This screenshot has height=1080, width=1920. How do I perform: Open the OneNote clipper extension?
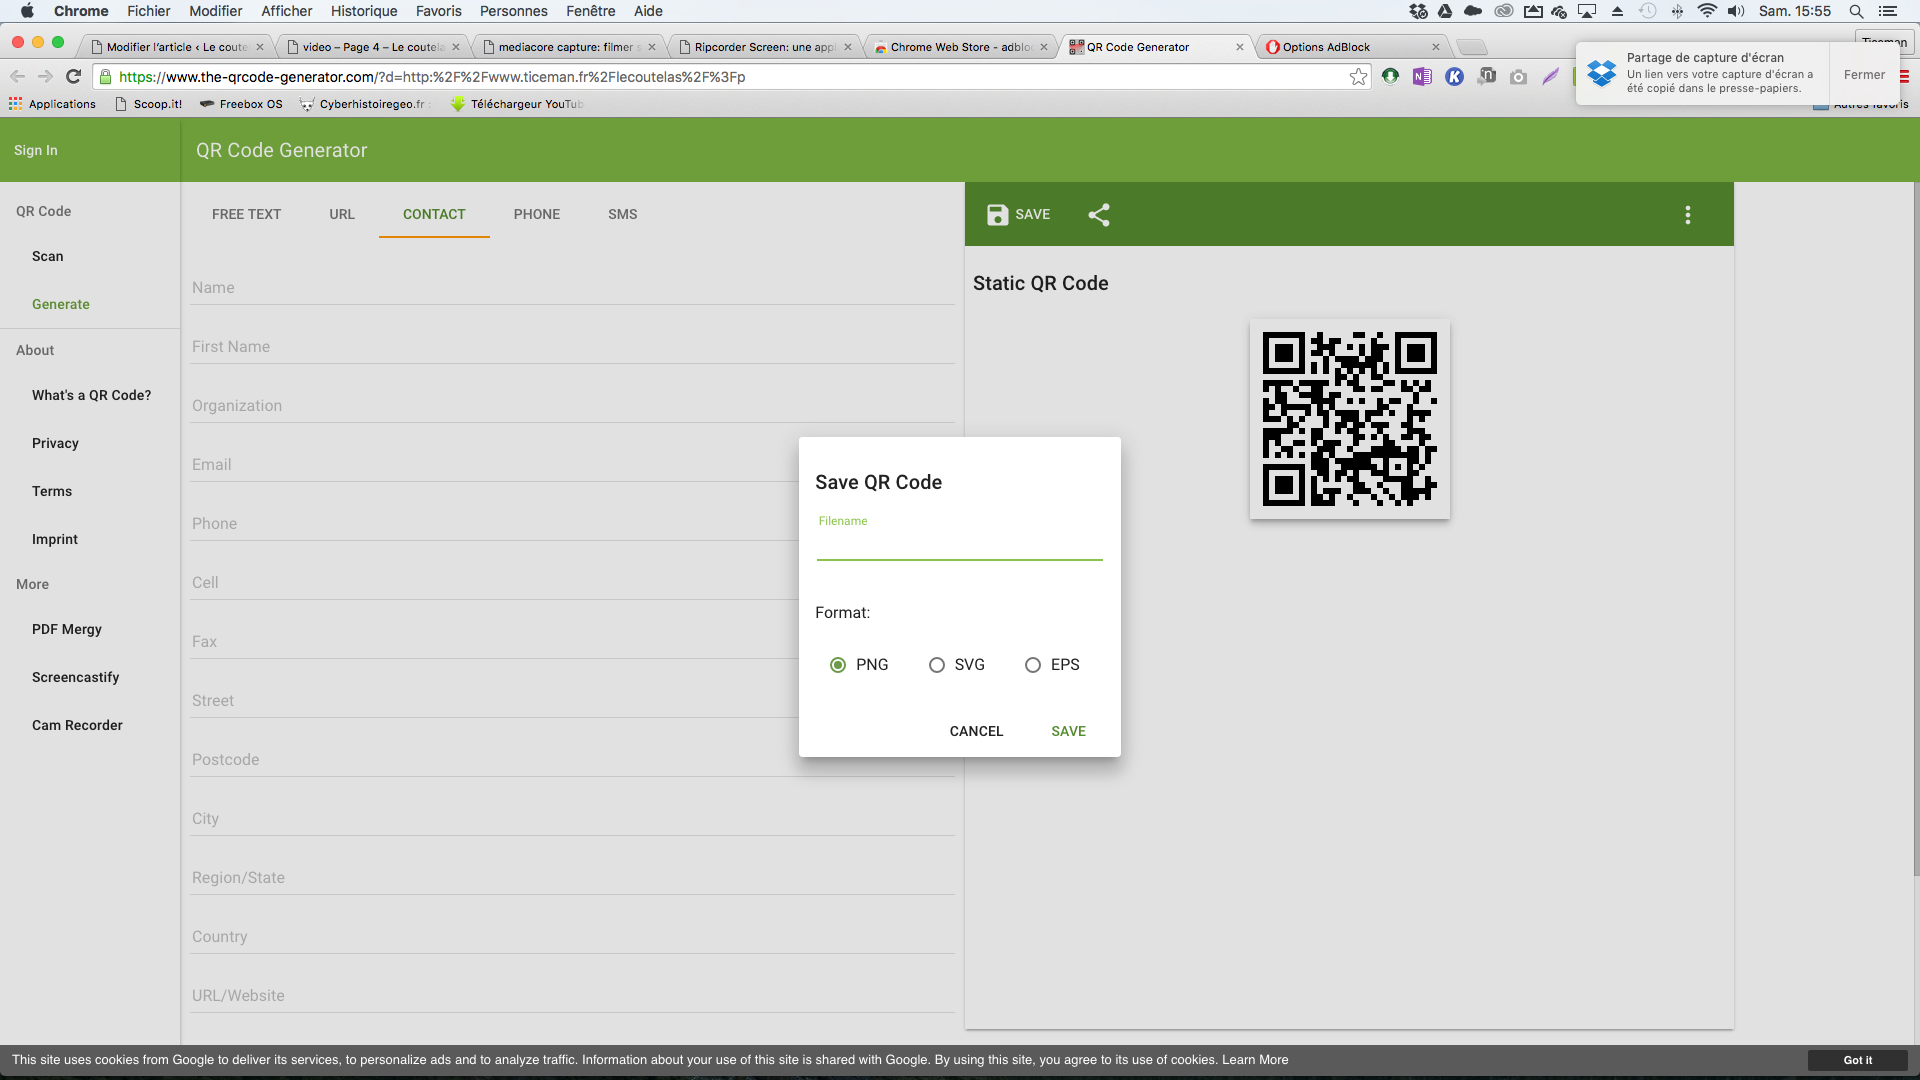click(1422, 76)
